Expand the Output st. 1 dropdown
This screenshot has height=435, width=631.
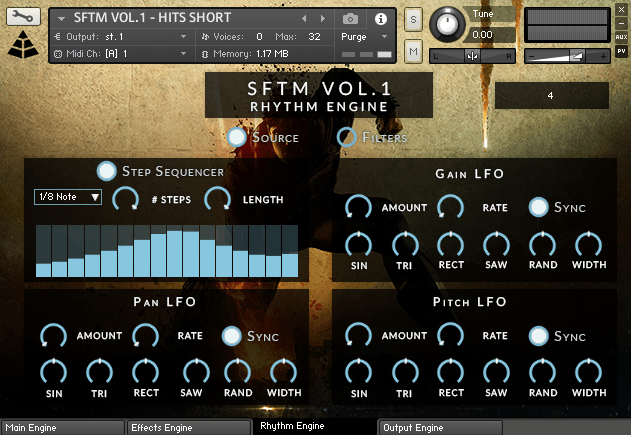120,36
